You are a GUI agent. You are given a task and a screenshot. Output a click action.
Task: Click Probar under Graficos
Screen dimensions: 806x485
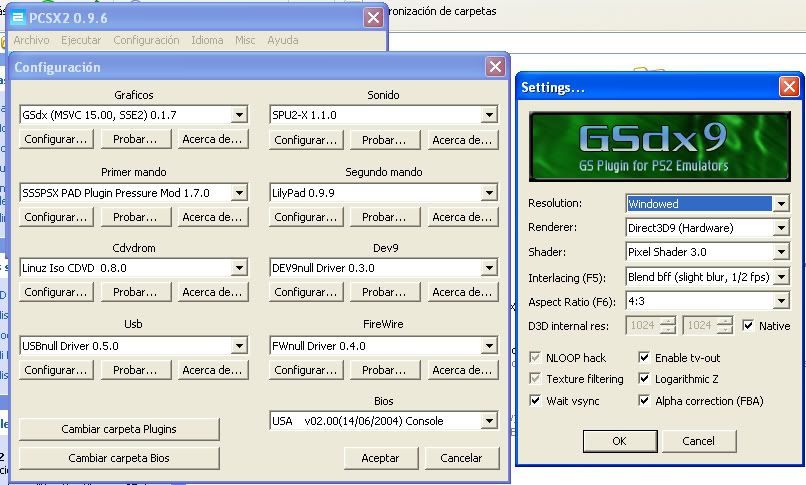[135, 139]
